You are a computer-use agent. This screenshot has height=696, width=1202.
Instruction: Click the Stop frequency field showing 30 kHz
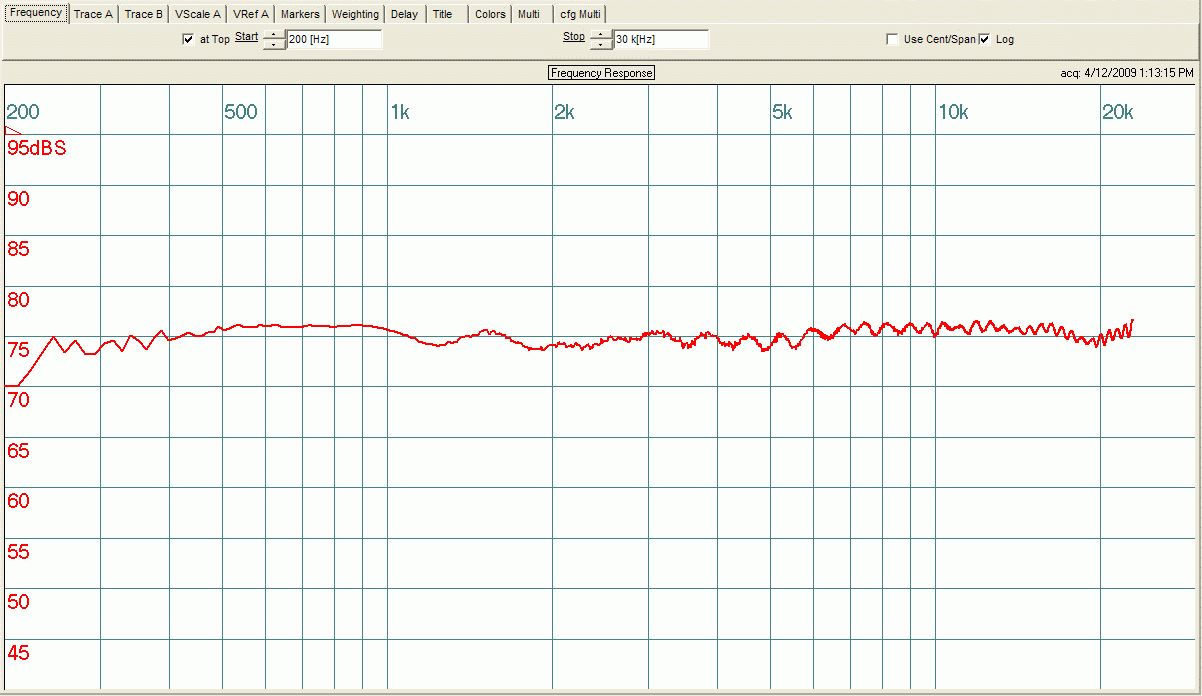[660, 40]
